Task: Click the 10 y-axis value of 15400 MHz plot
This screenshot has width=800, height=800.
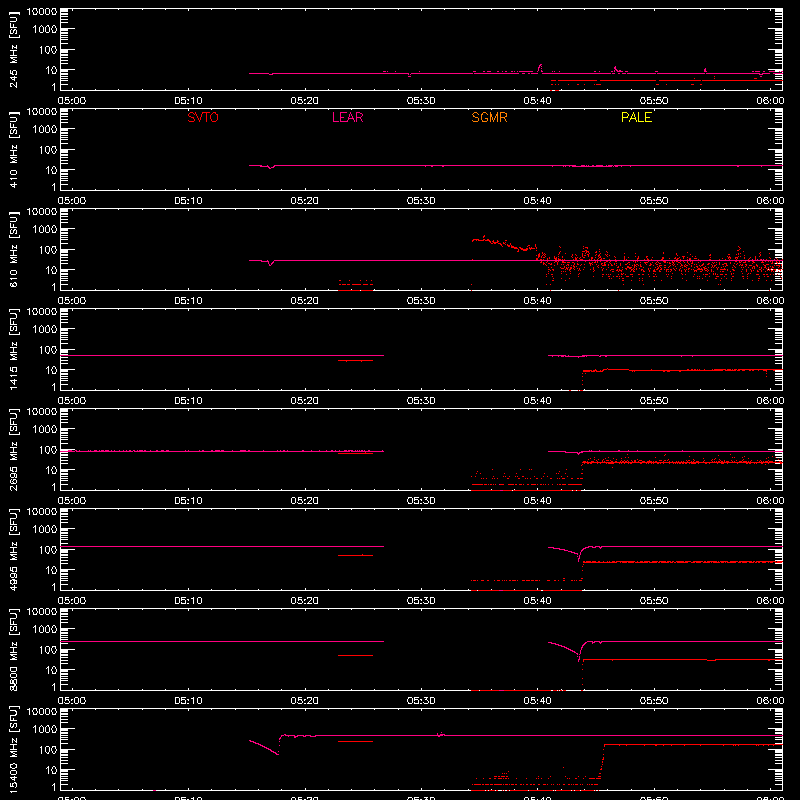Action: (51, 770)
